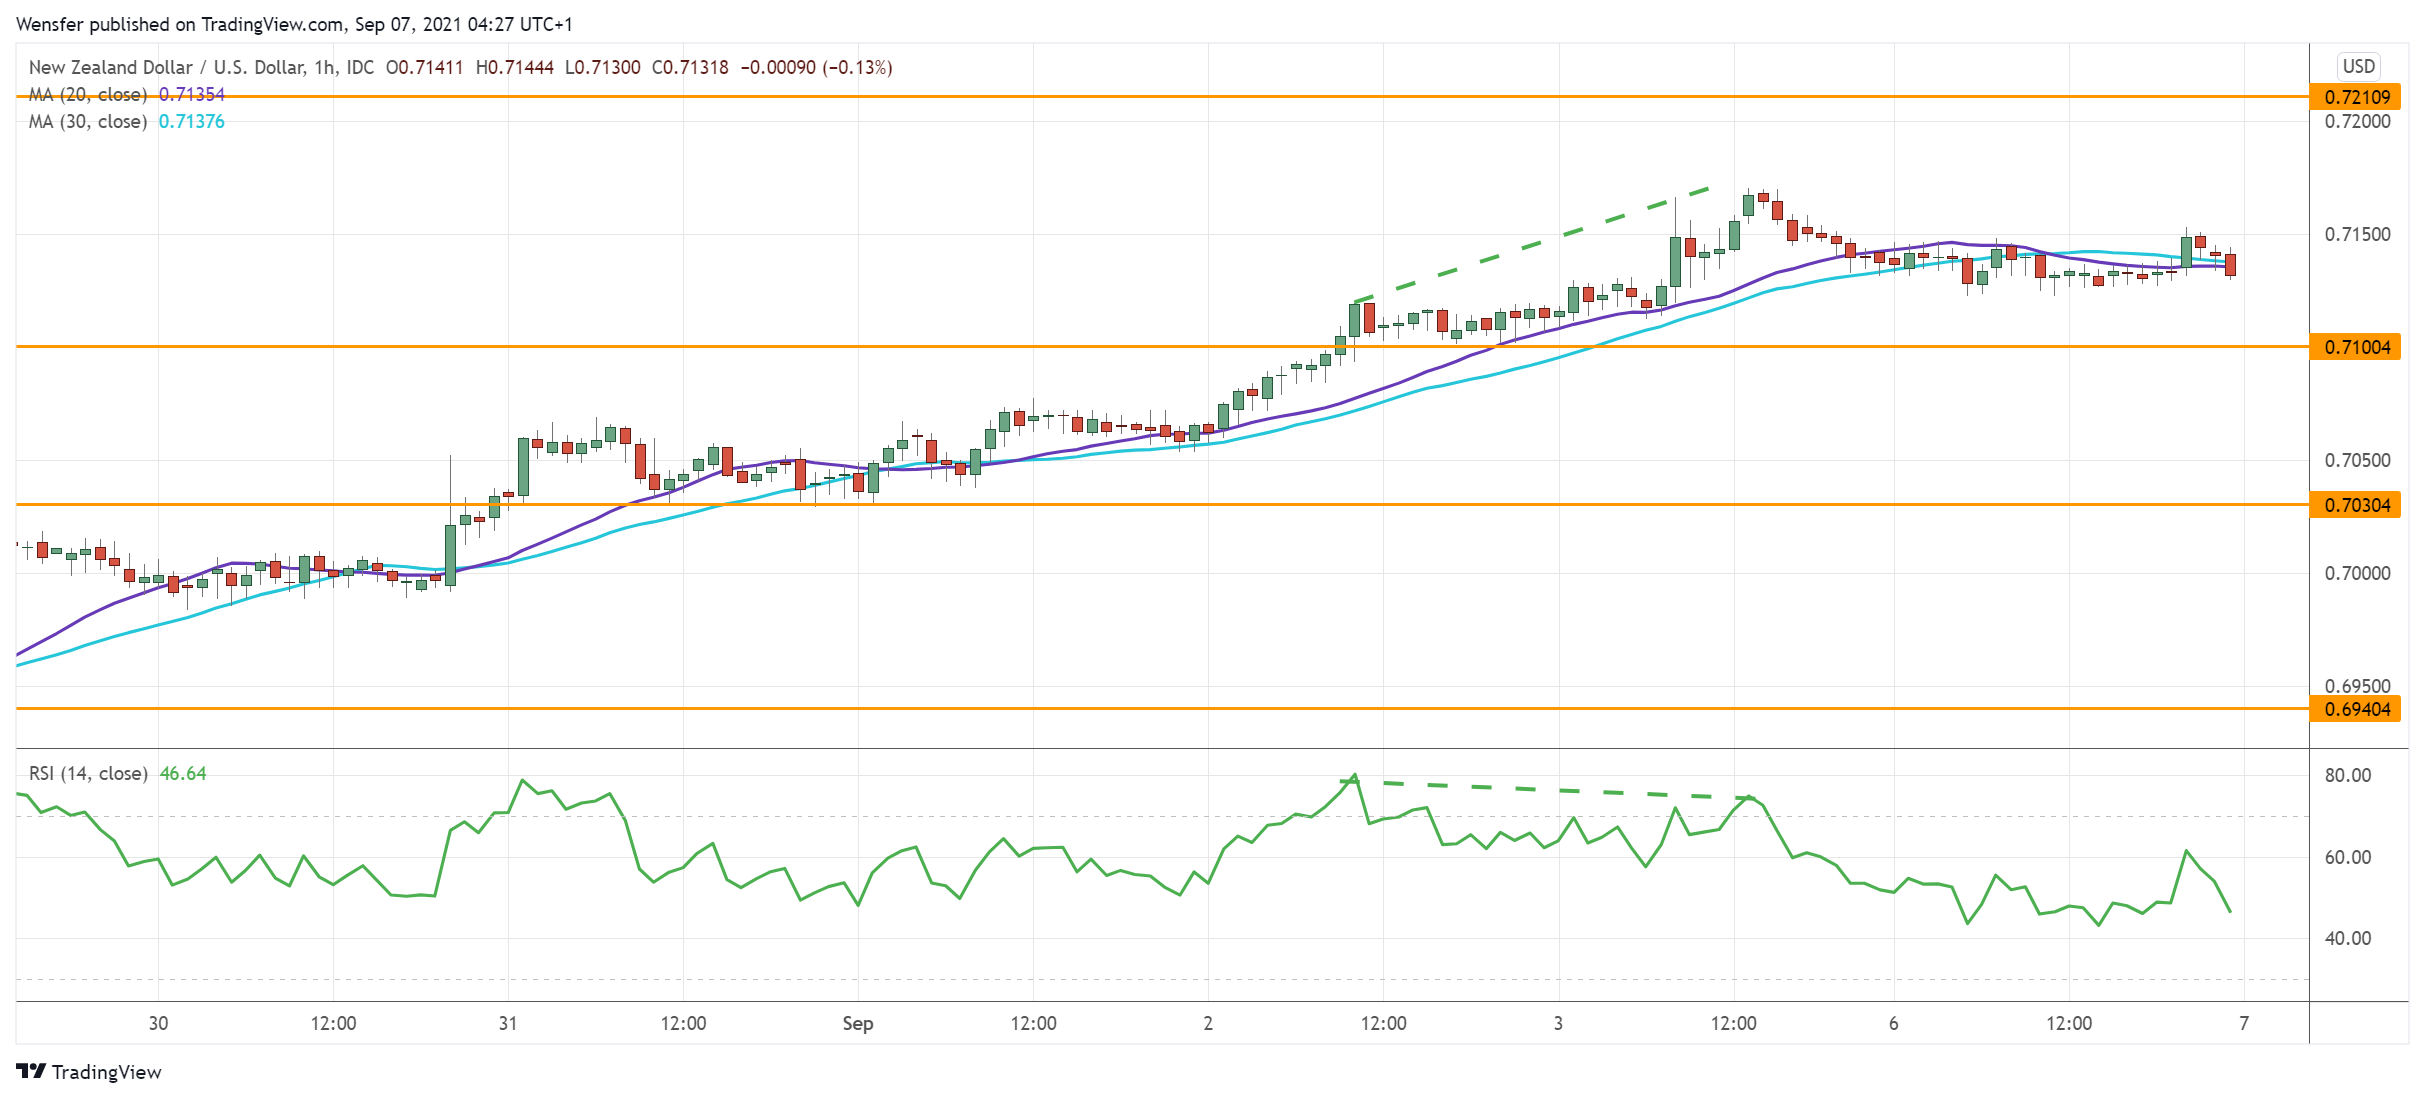
Task: Open the USD currency selector
Action: click(x=2358, y=66)
